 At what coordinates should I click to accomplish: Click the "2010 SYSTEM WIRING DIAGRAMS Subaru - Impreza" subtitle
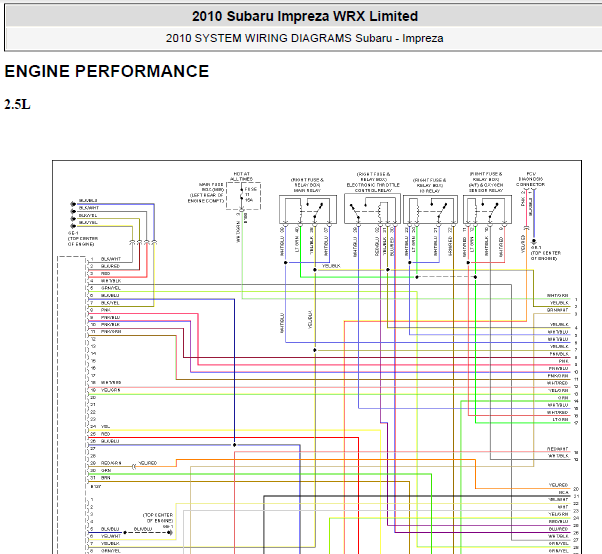pyautogui.click(x=304, y=38)
